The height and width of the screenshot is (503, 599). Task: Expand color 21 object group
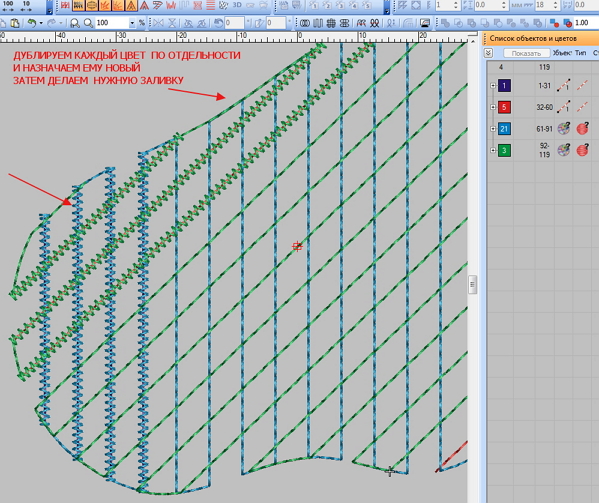[x=493, y=129]
